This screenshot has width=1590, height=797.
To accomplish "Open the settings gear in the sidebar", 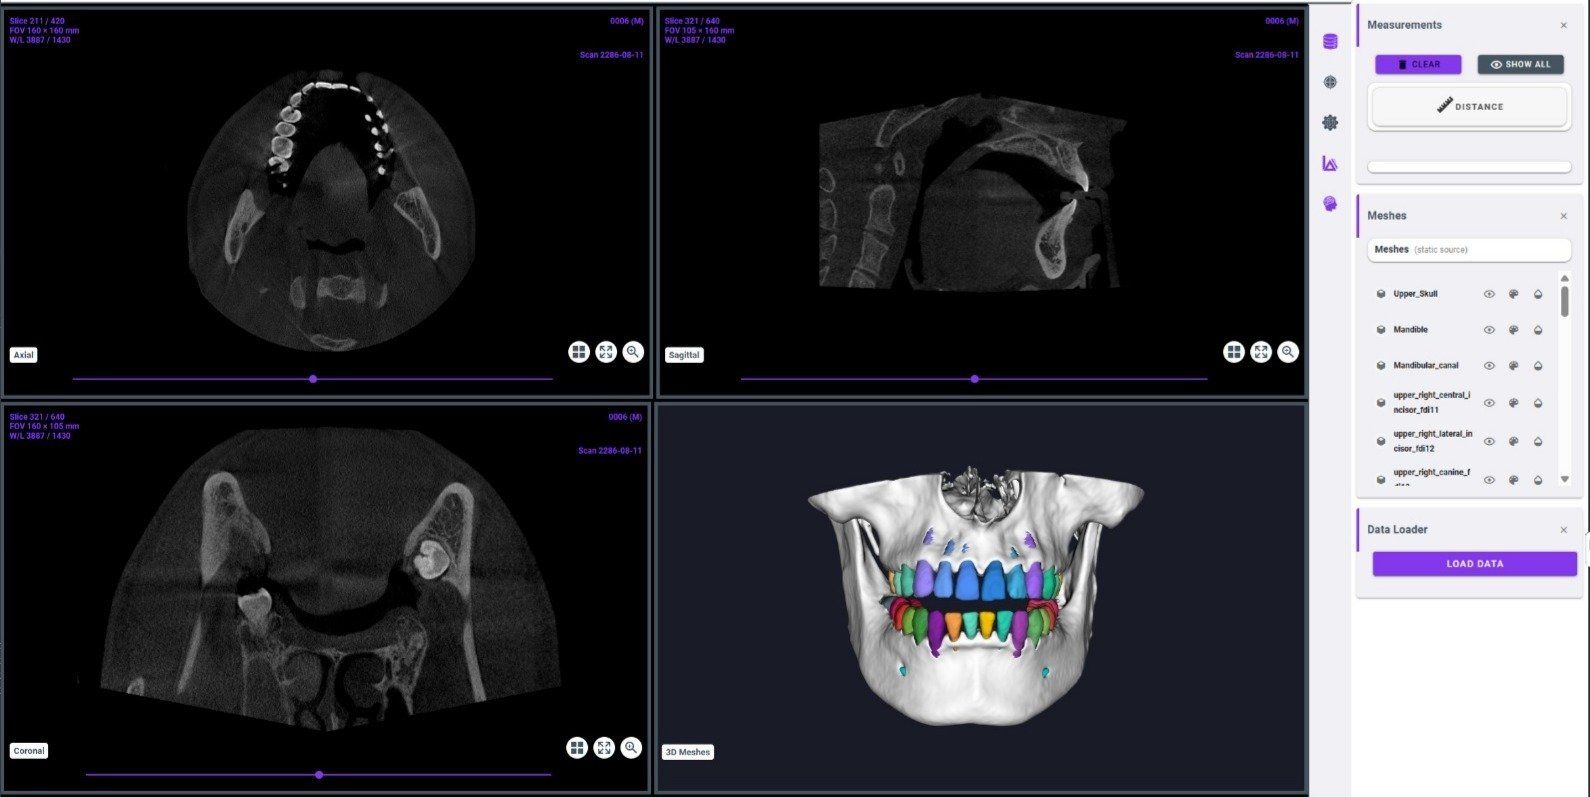I will tap(1330, 123).
